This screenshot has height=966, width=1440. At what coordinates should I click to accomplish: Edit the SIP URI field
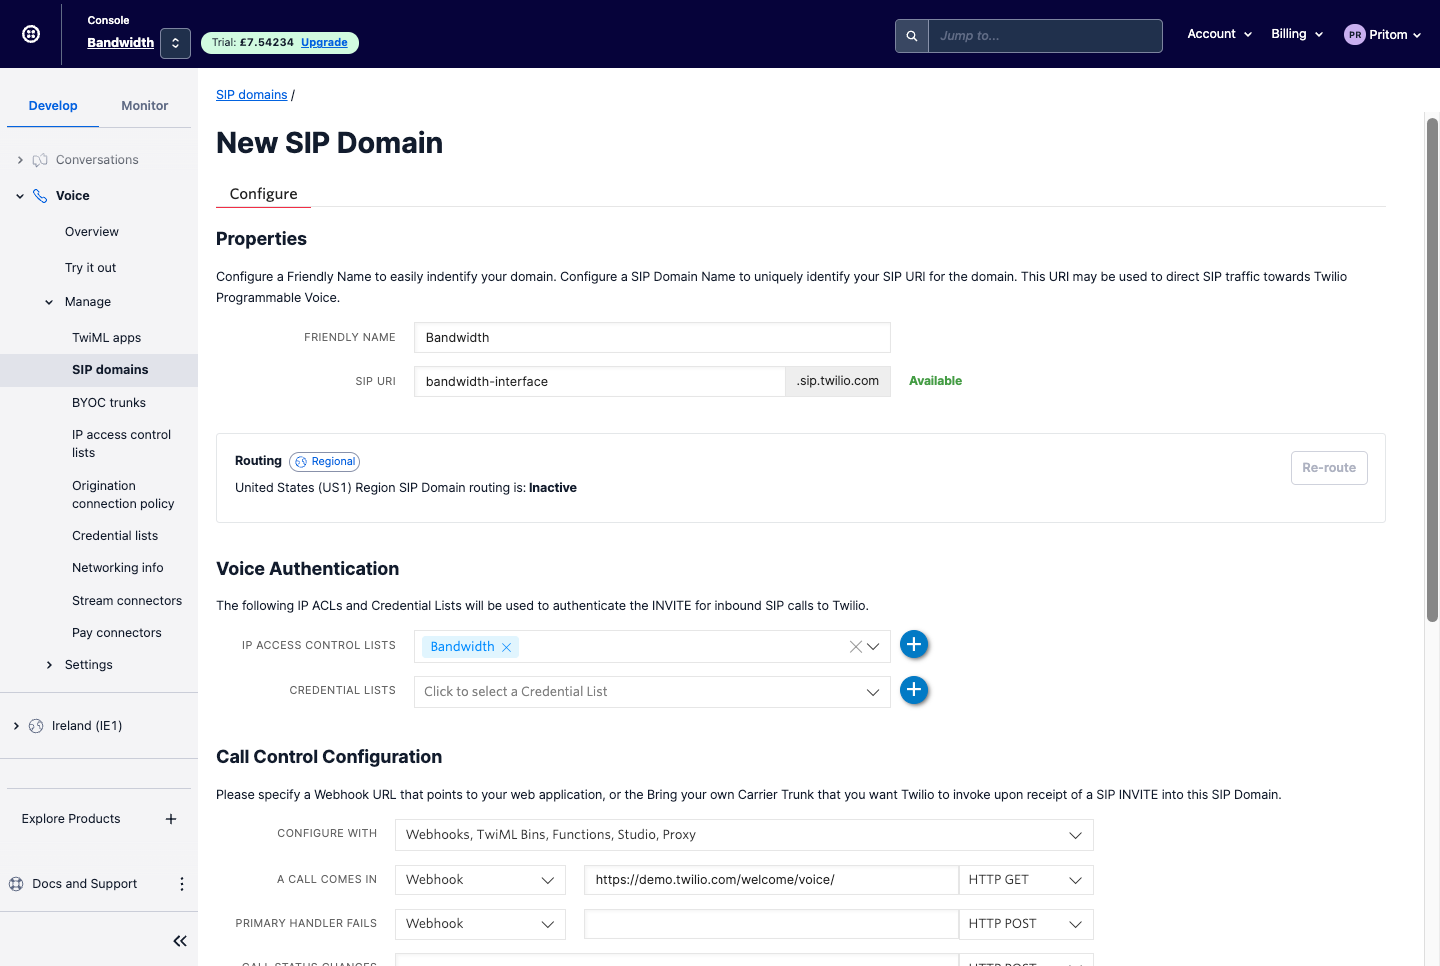click(600, 382)
